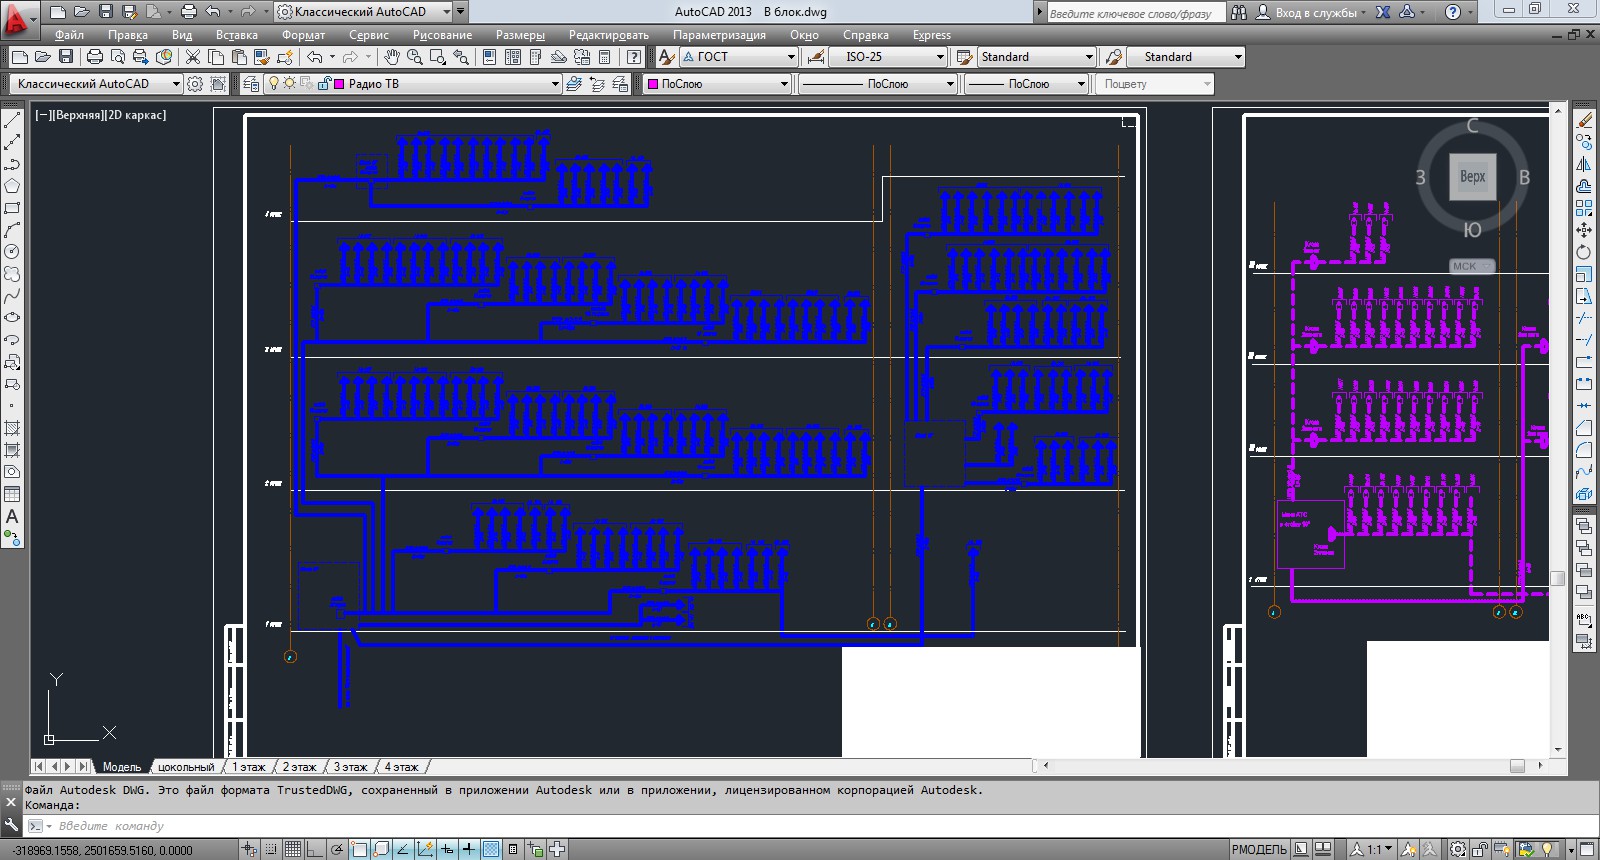Open the Файл menu
1600x860 pixels.
[69, 35]
